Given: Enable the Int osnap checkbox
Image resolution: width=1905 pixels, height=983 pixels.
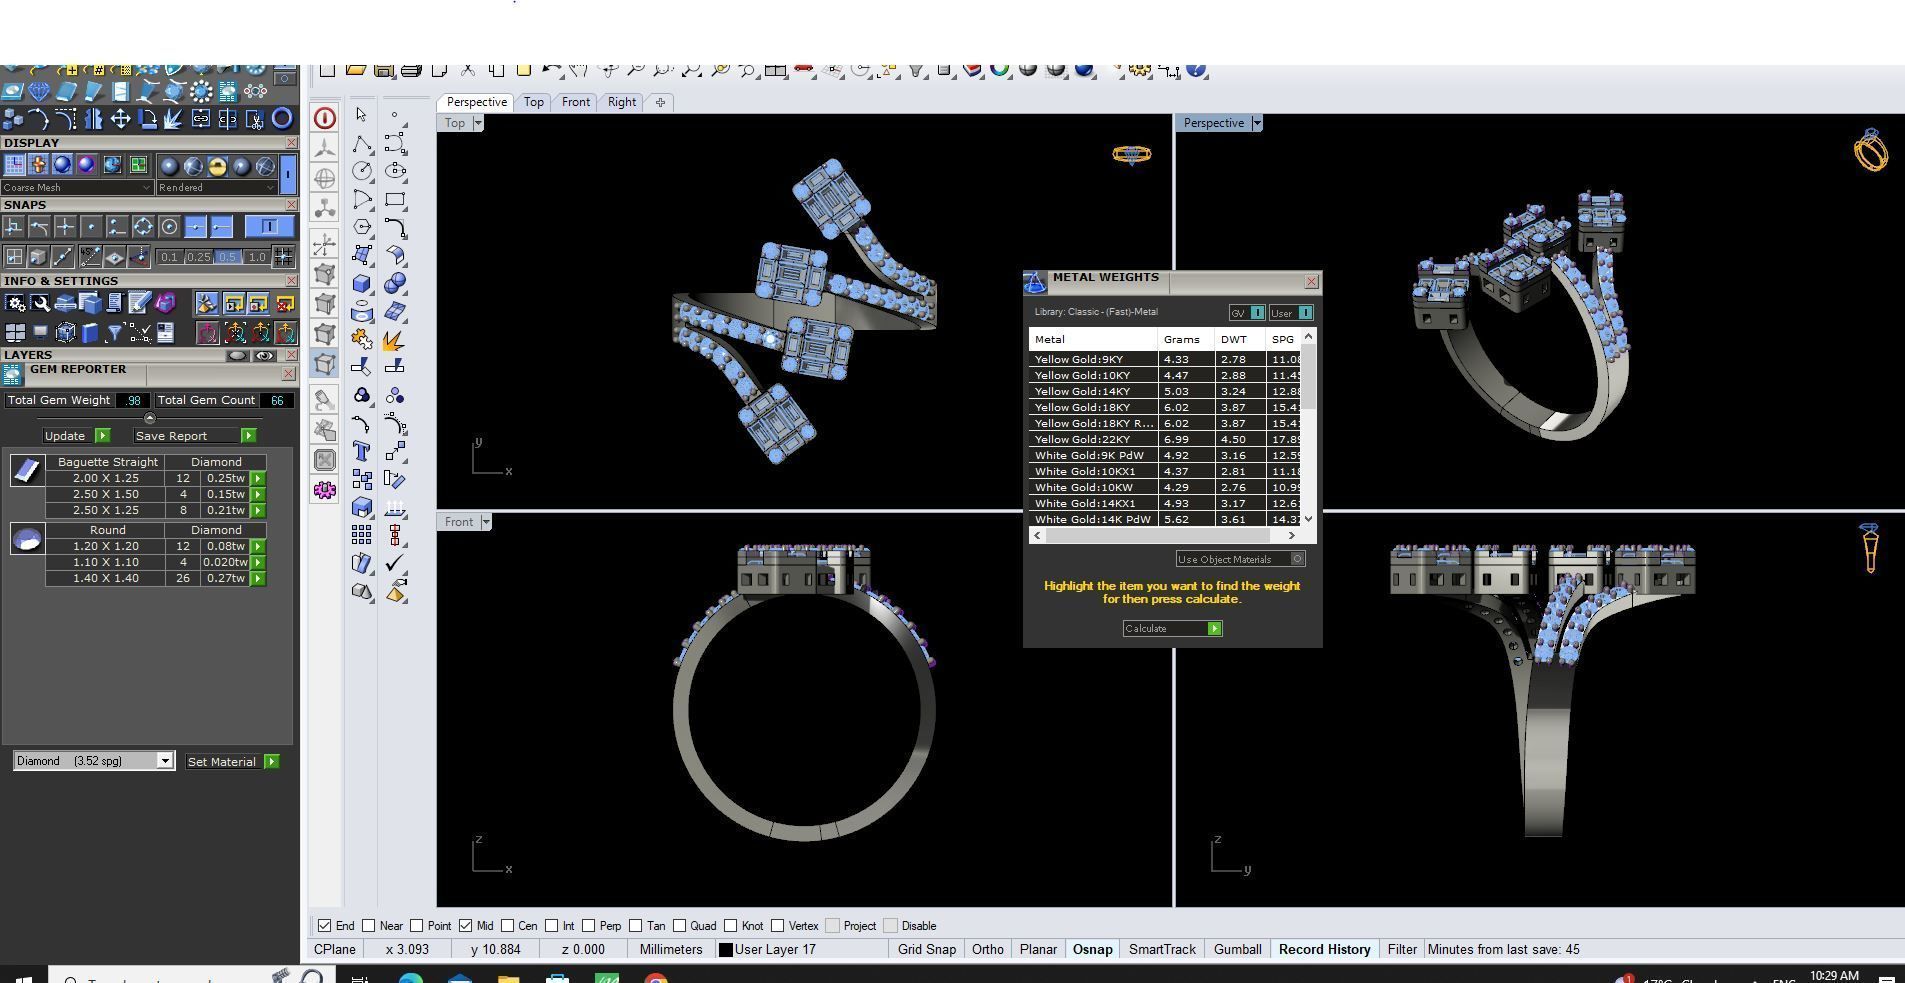Looking at the screenshot, I should [551, 926].
